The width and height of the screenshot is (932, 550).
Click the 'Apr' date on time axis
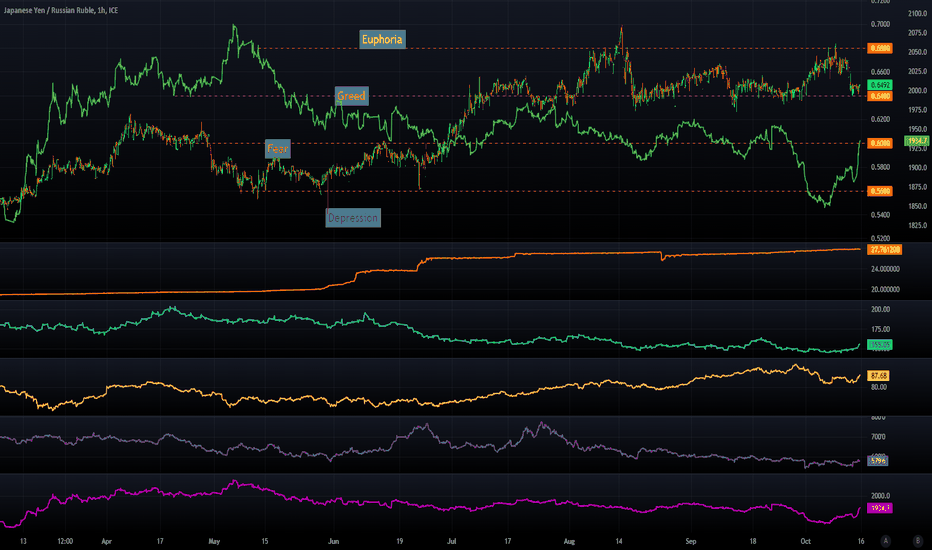pyautogui.click(x=106, y=542)
